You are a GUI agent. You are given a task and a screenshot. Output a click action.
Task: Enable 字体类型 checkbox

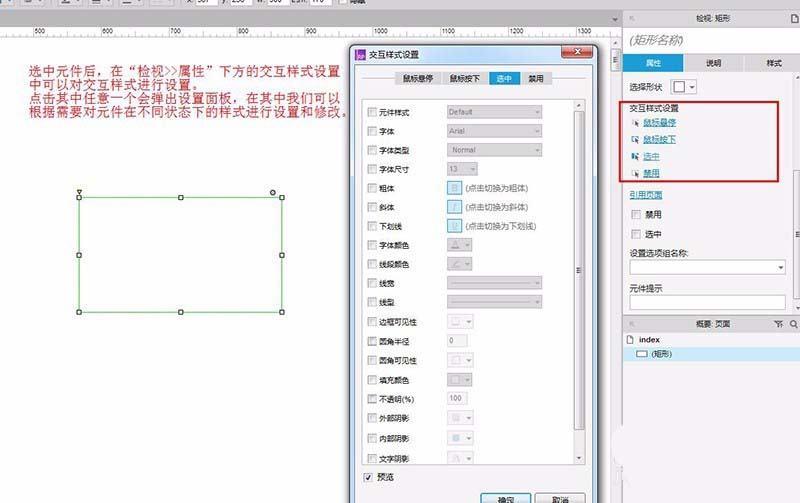tap(372, 150)
